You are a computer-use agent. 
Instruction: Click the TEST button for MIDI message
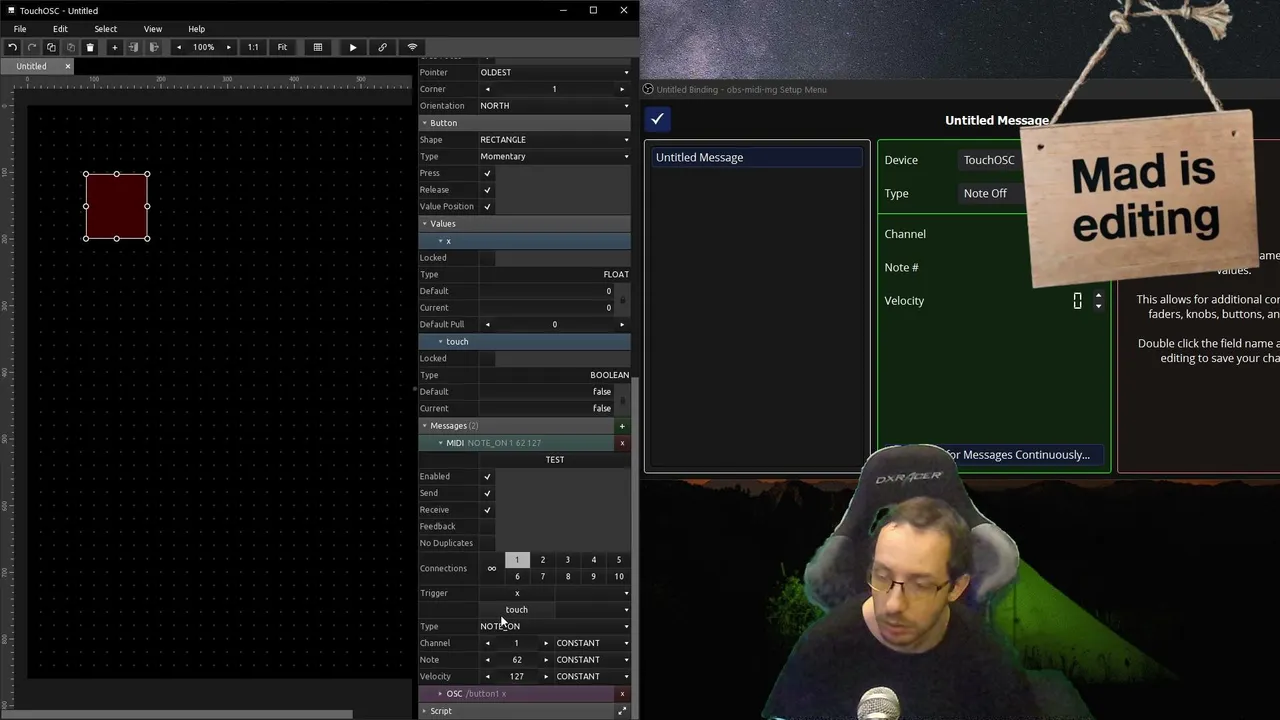(555, 460)
